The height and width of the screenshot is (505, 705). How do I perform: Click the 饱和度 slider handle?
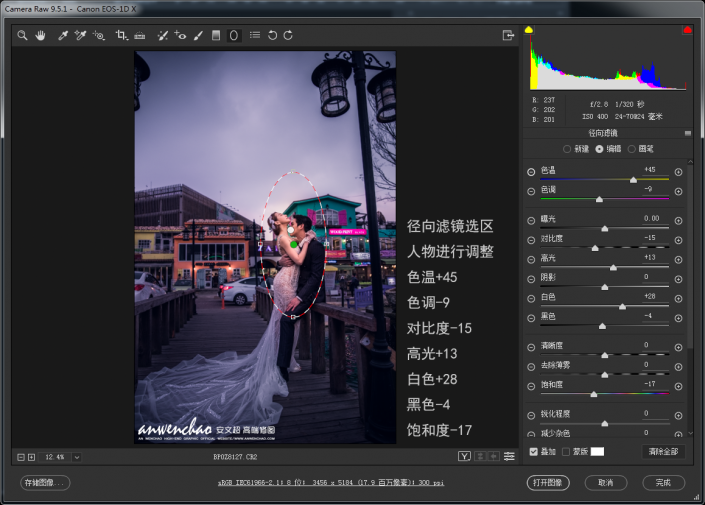(x=593, y=394)
